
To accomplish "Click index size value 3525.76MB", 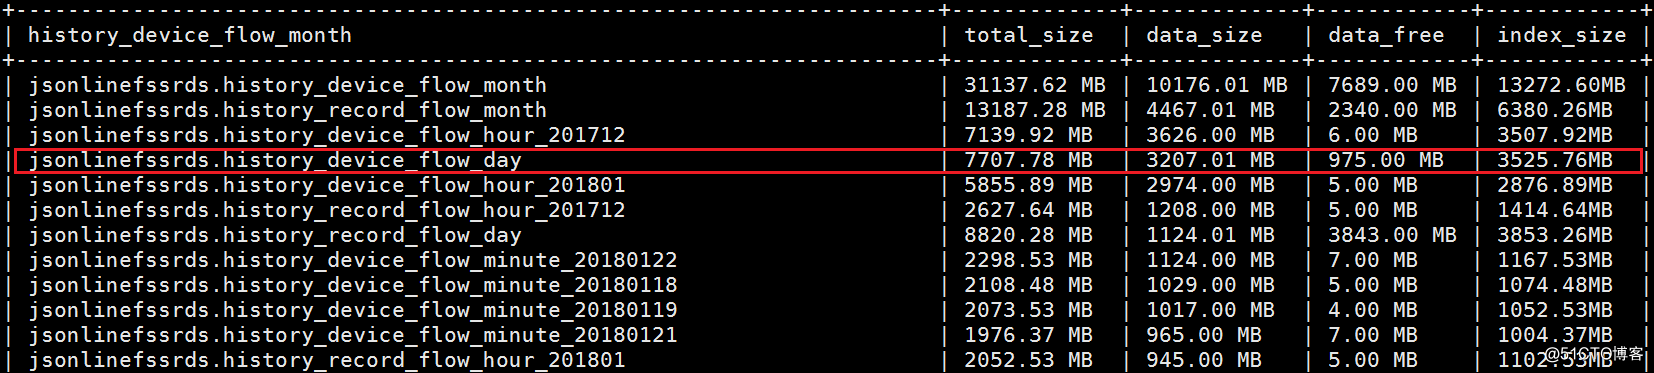I will pos(1555,160).
